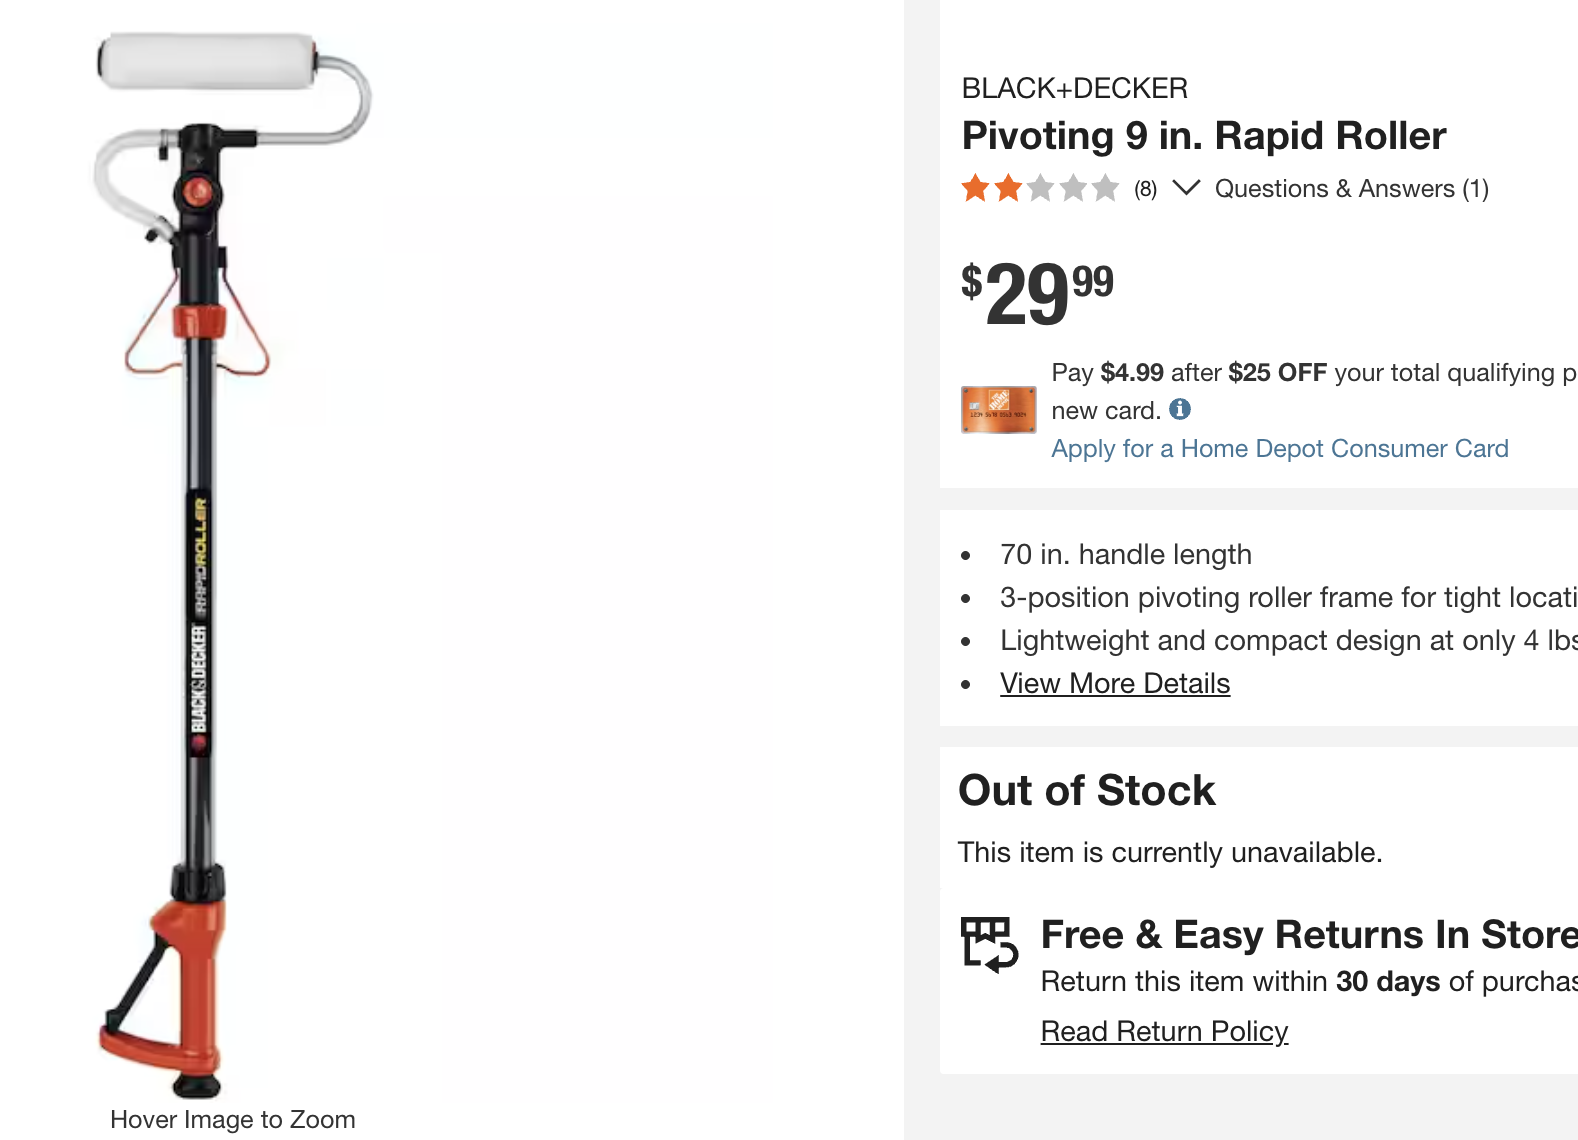This screenshot has height=1140, width=1578.
Task: Click the first orange rating star
Action: [975, 188]
